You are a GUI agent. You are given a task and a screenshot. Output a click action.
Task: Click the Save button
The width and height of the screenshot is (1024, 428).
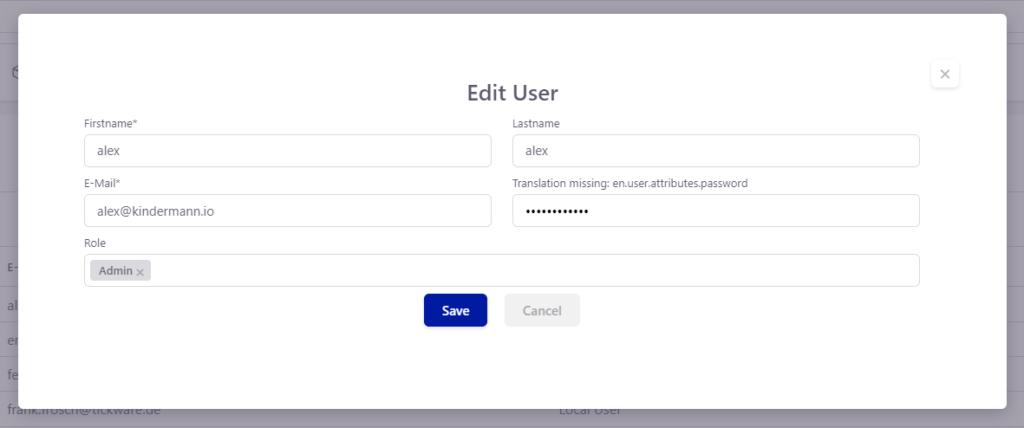pyautogui.click(x=455, y=310)
